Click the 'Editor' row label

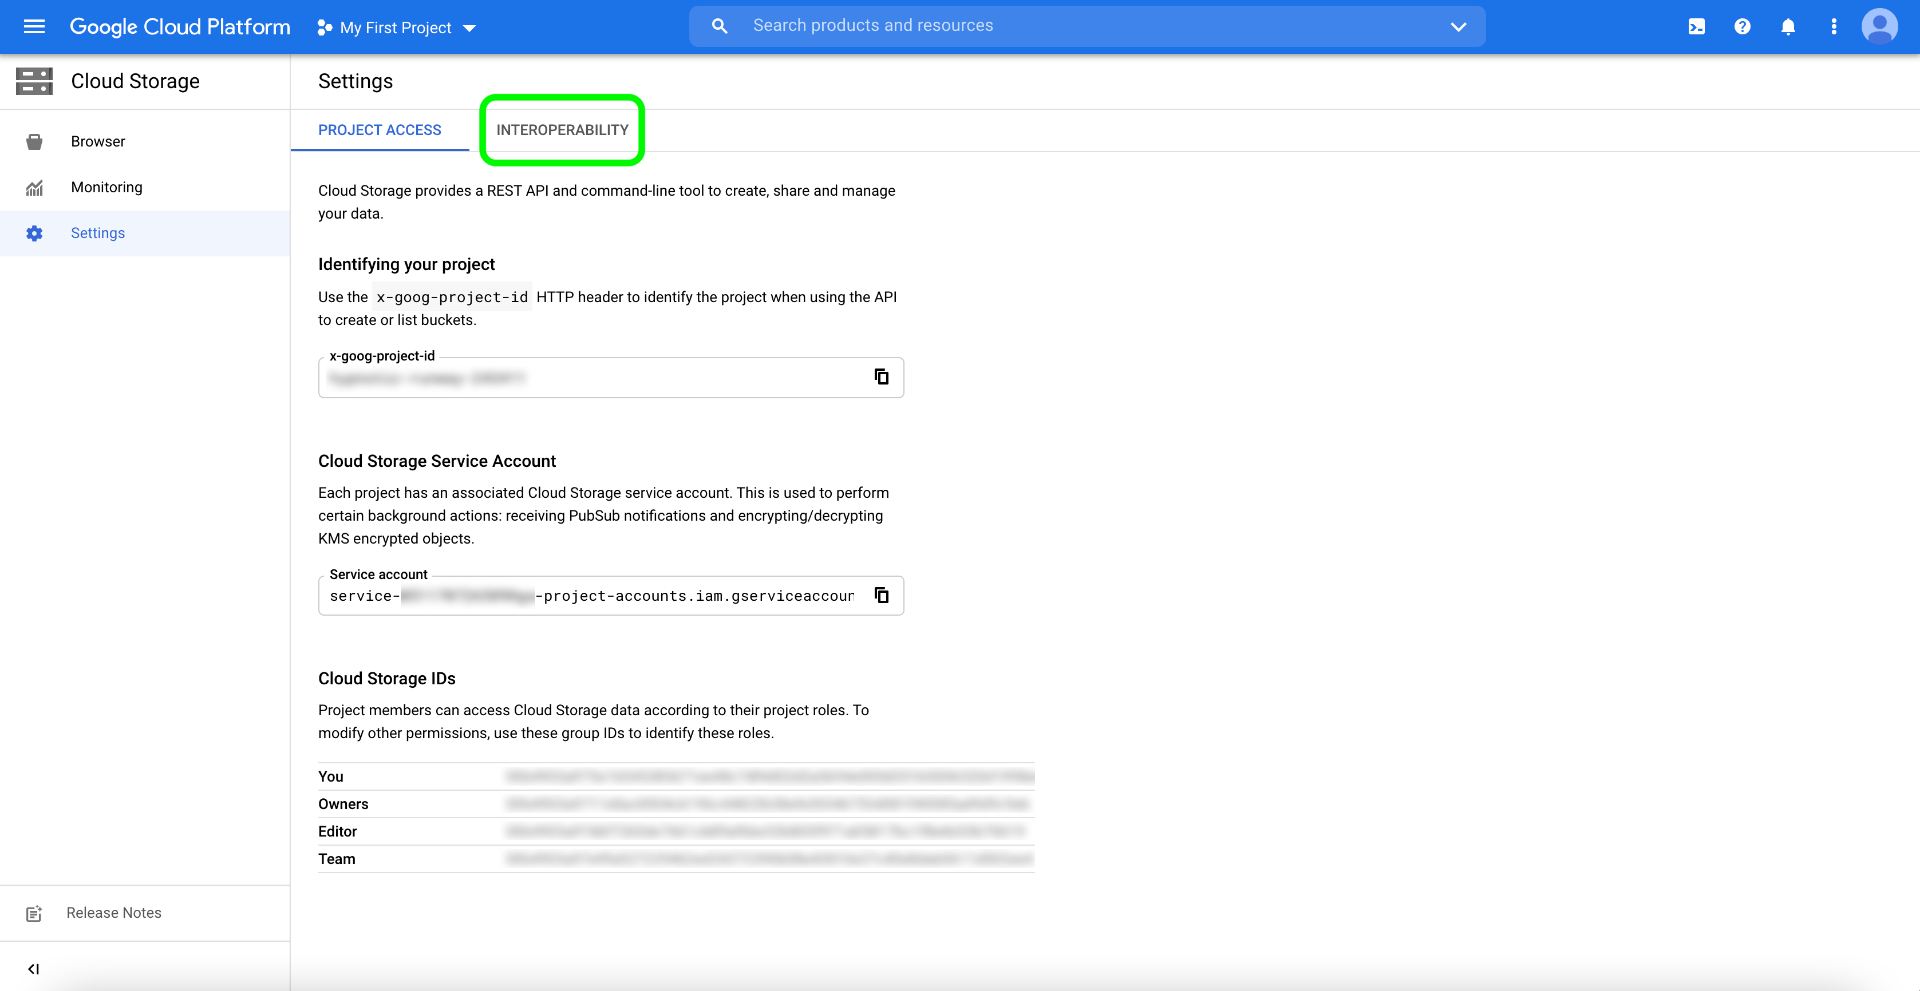click(337, 832)
